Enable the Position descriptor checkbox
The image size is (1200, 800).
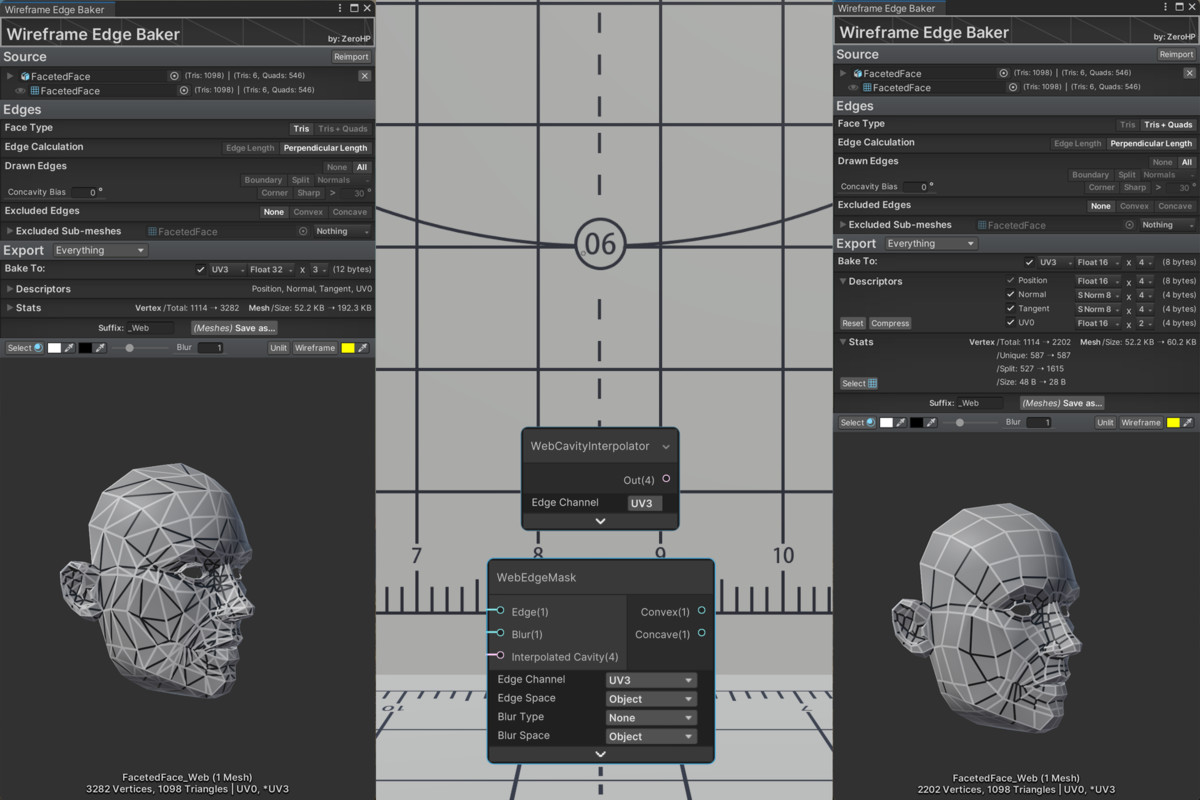1010,281
